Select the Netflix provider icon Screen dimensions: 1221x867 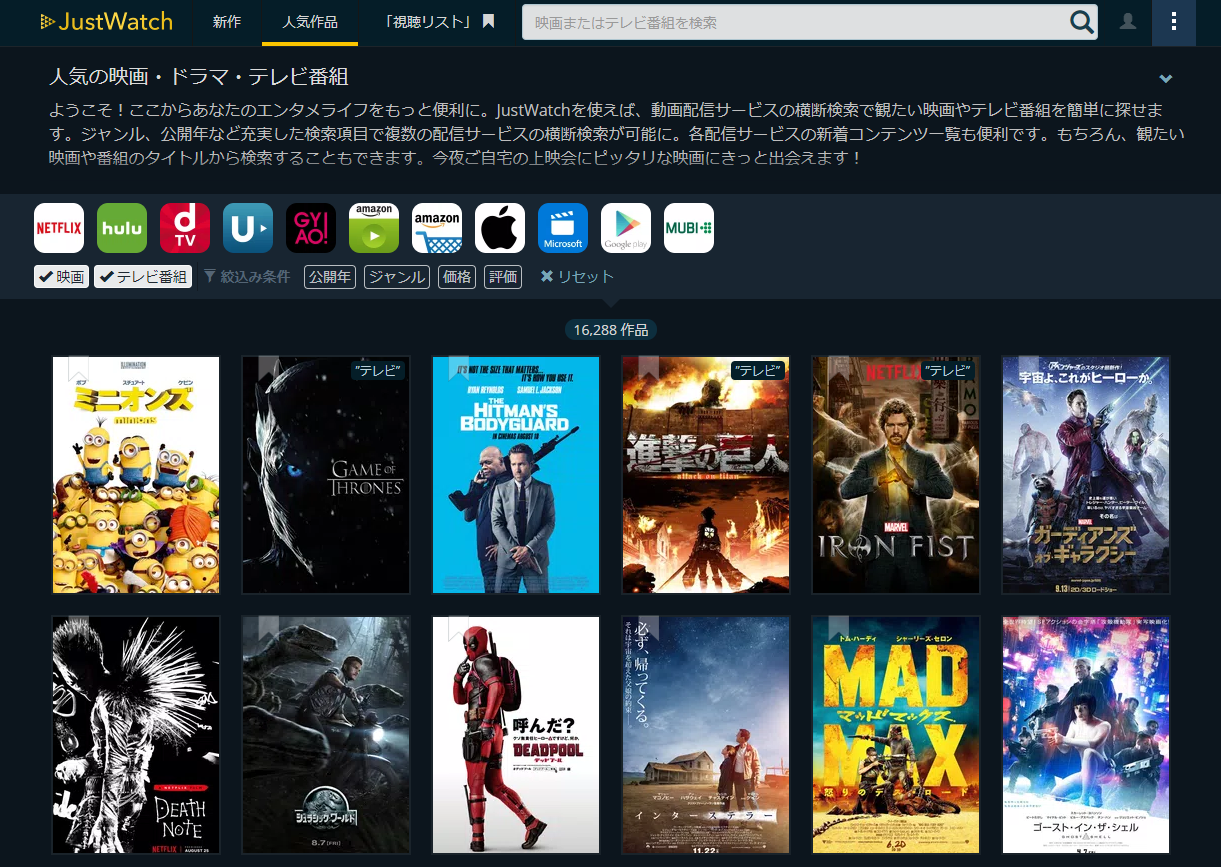pos(59,228)
